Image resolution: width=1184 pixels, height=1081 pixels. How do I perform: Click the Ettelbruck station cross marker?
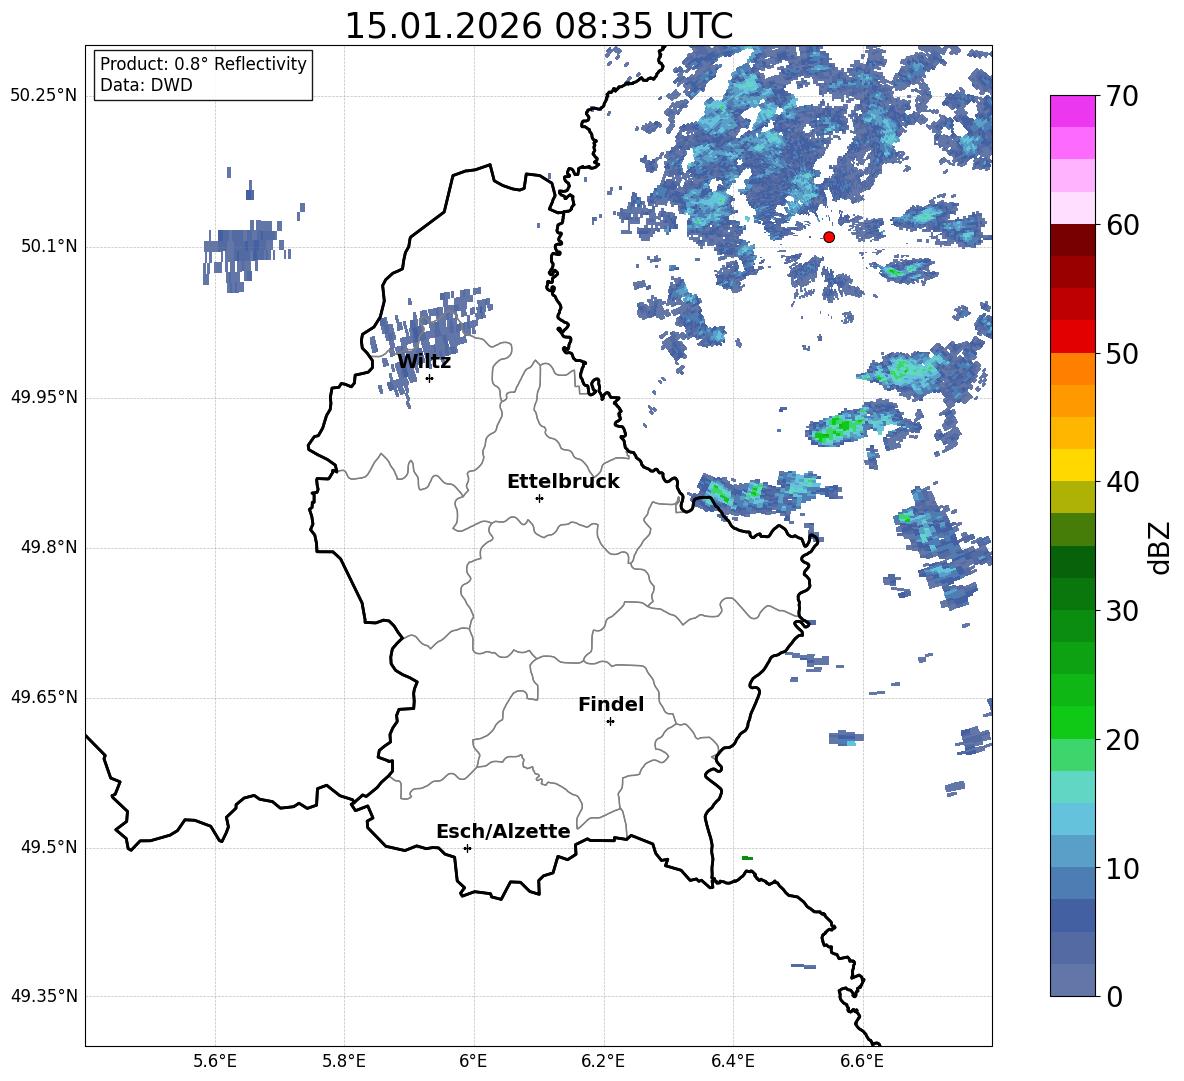point(539,498)
